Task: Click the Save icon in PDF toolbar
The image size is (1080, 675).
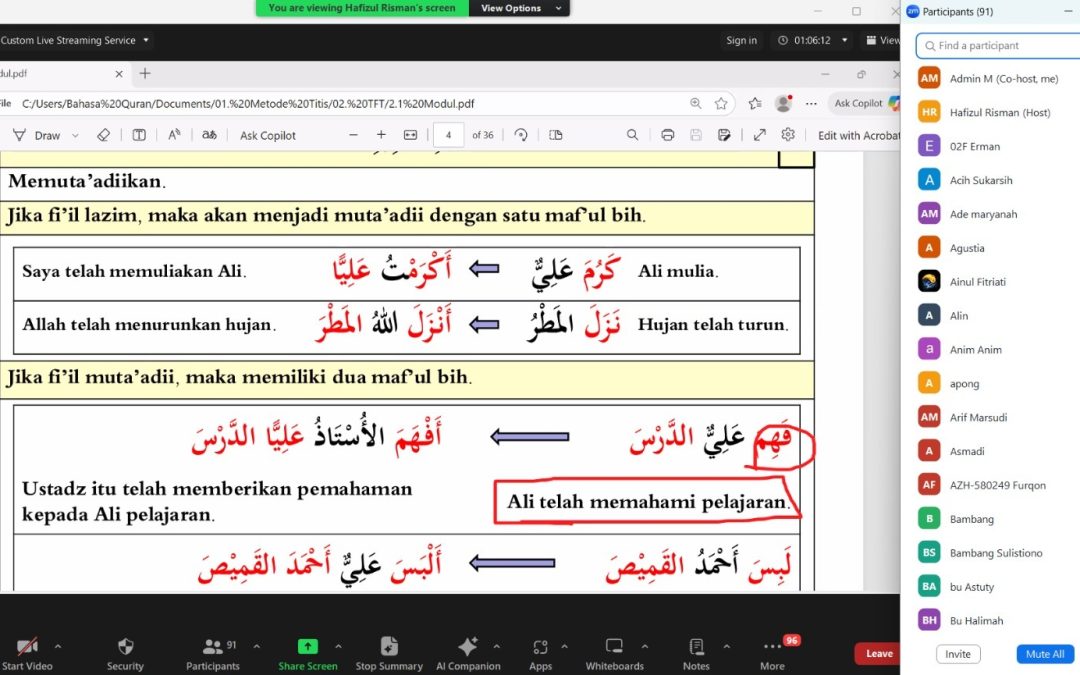Action: tap(696, 135)
